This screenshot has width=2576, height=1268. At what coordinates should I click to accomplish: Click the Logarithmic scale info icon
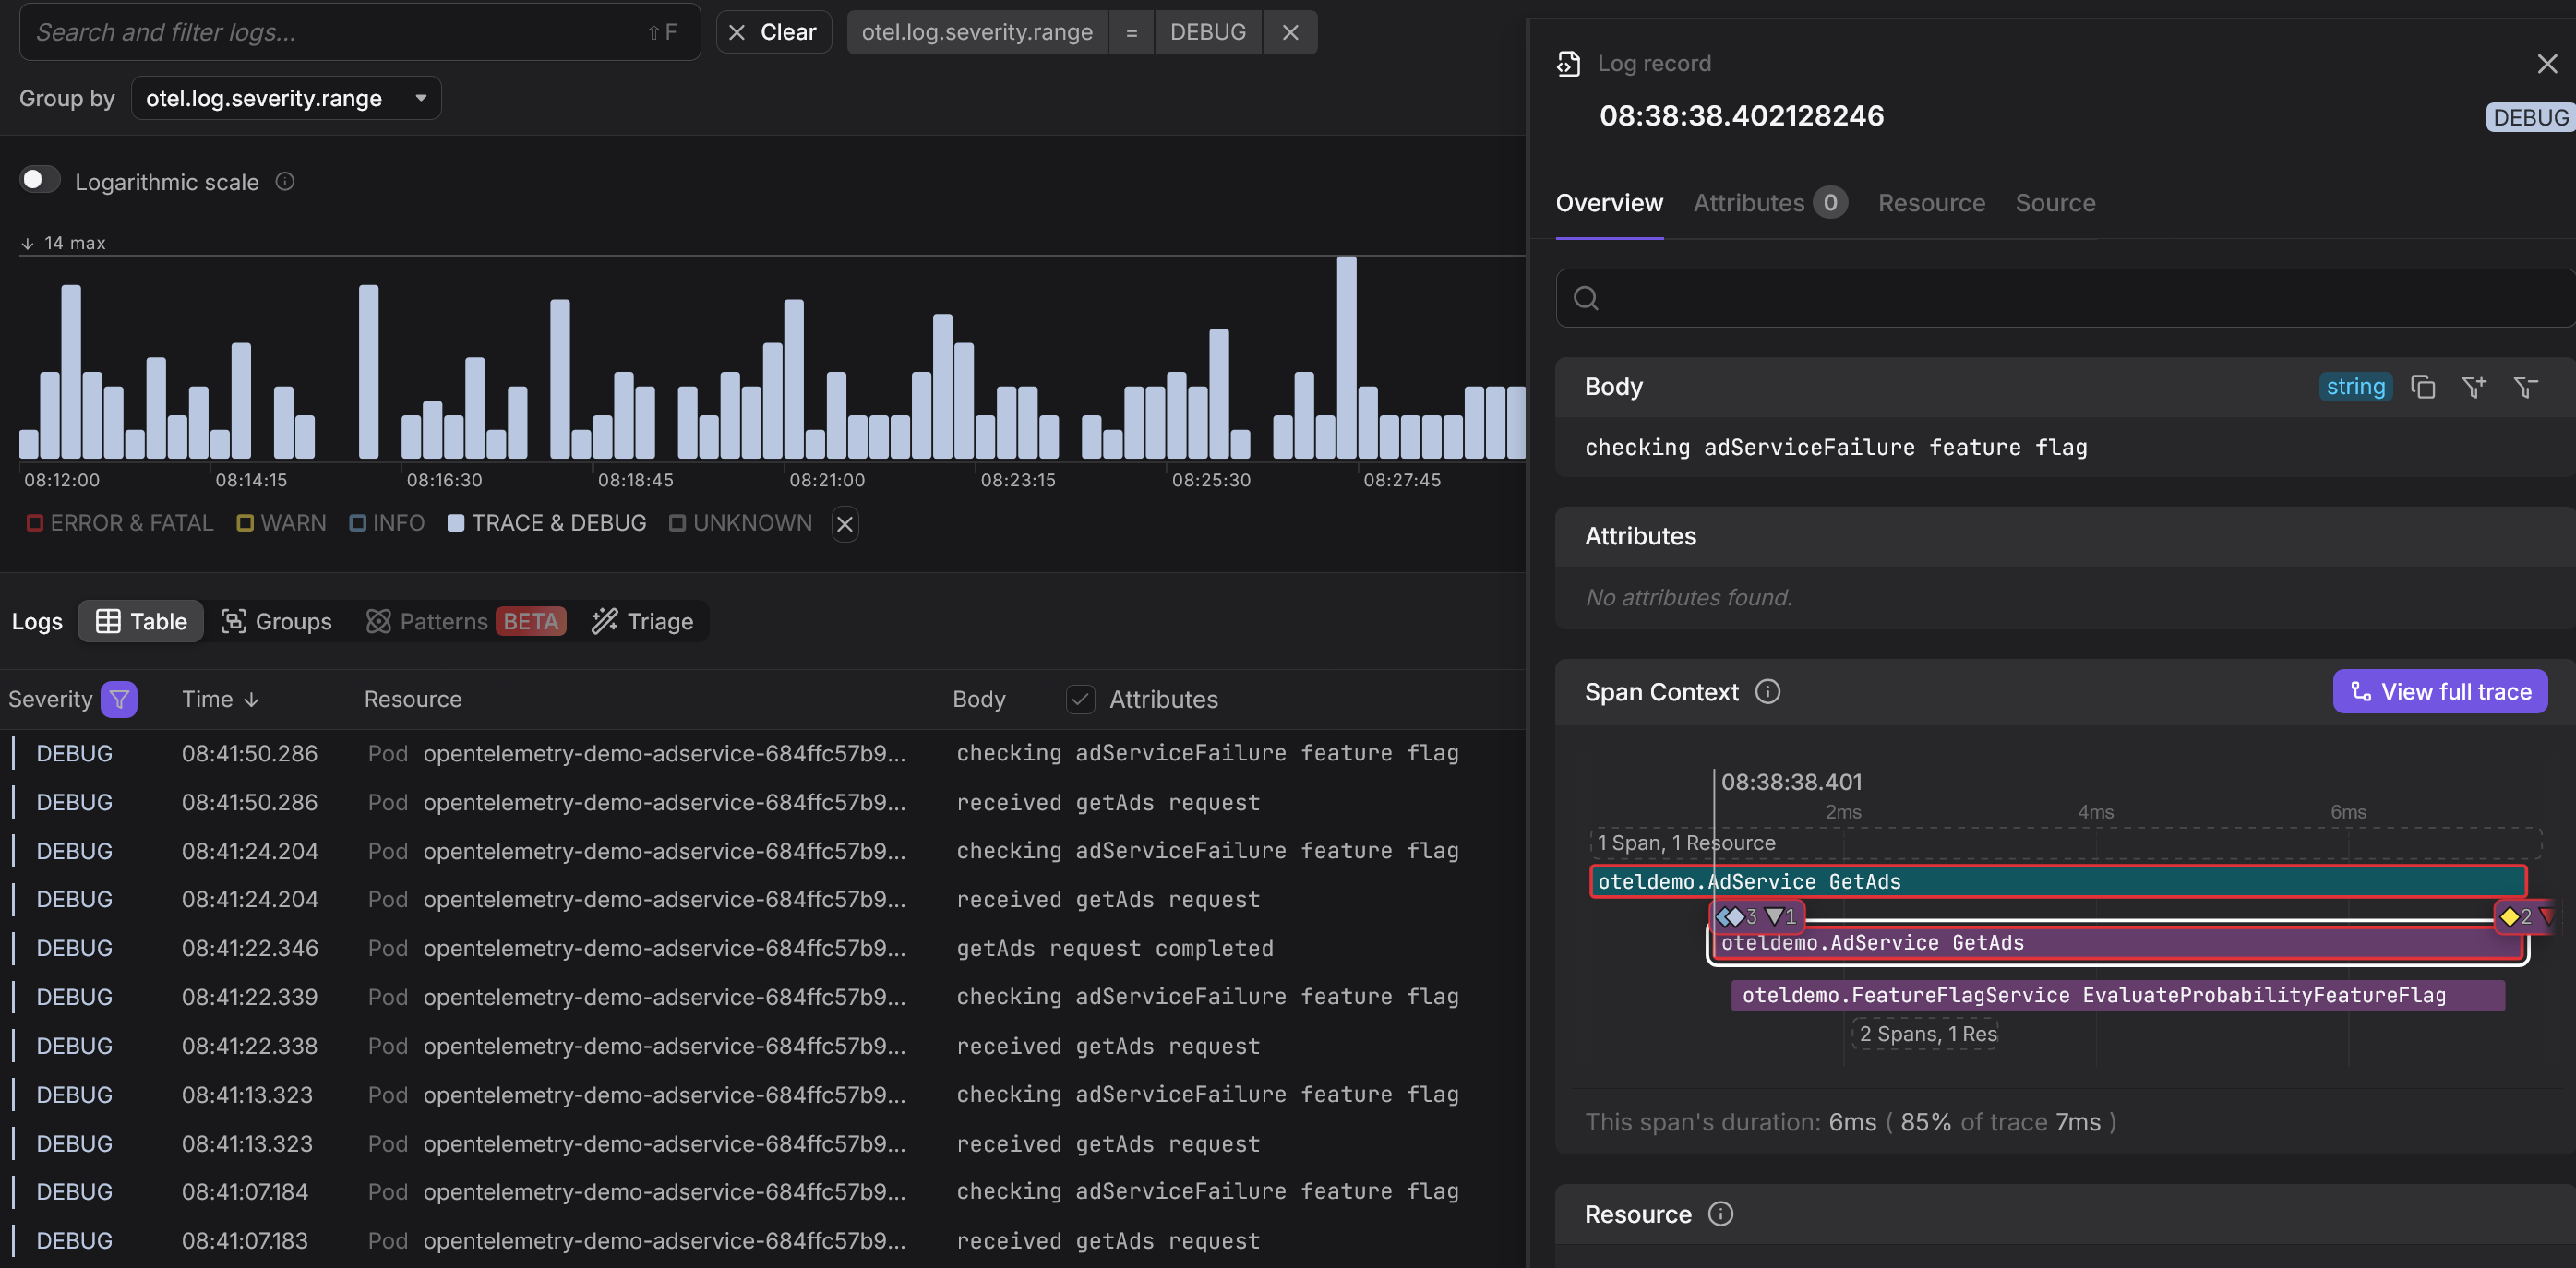[285, 182]
